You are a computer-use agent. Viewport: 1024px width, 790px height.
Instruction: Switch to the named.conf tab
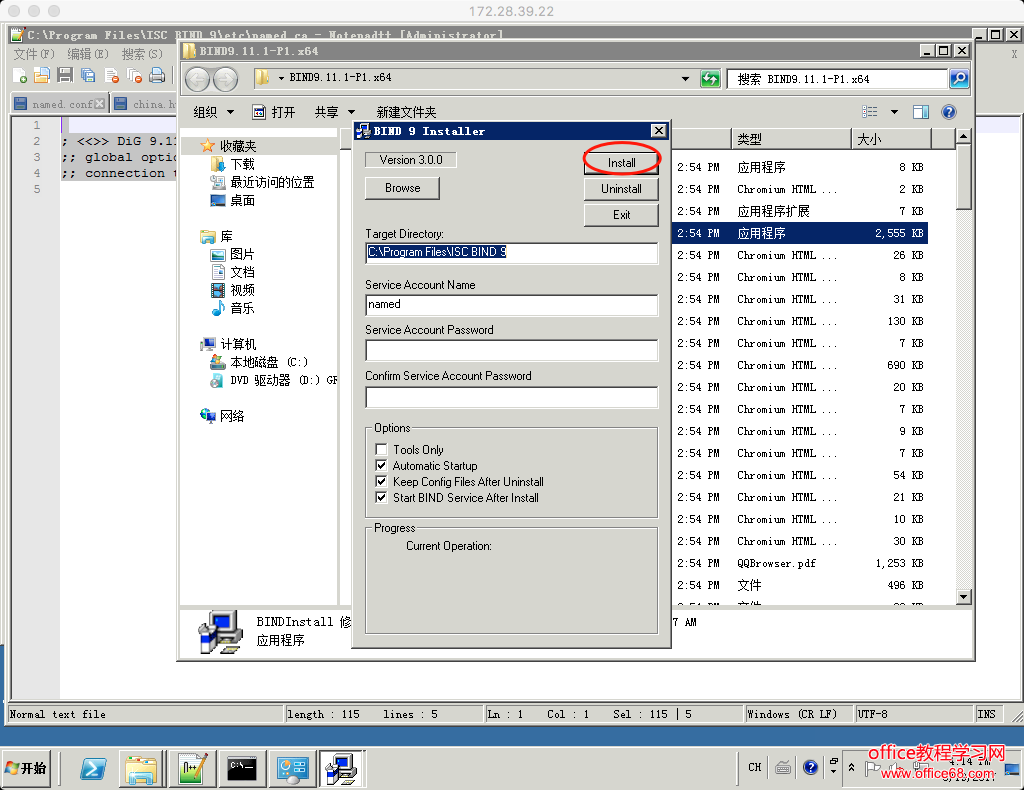[56, 104]
